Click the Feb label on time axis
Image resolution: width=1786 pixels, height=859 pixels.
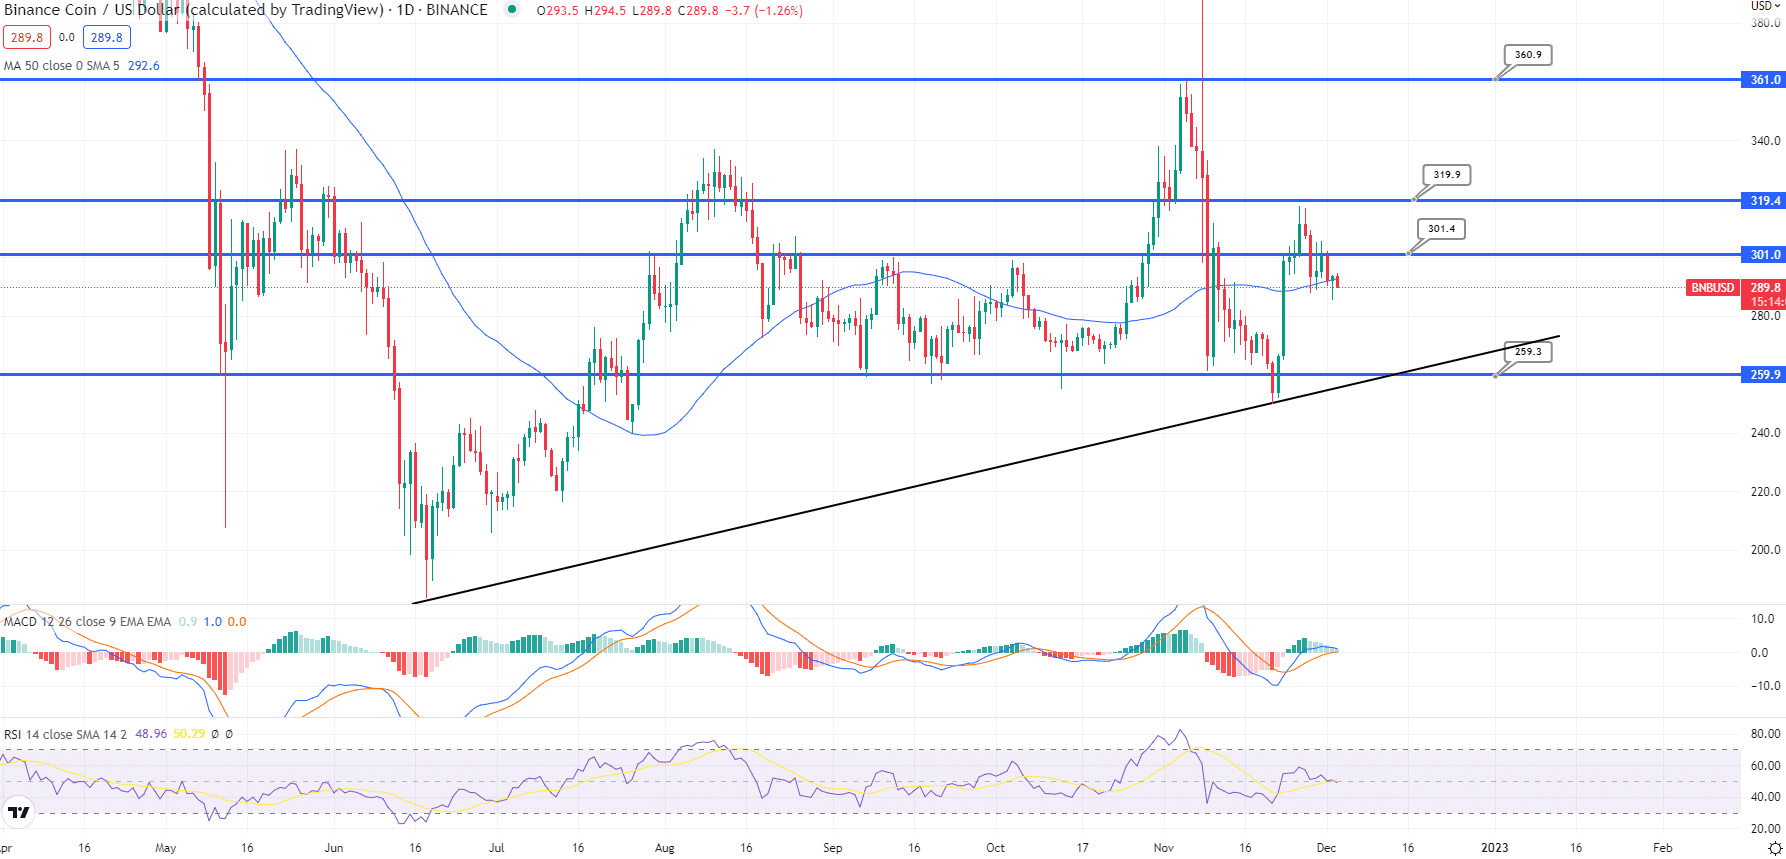pos(1662,848)
